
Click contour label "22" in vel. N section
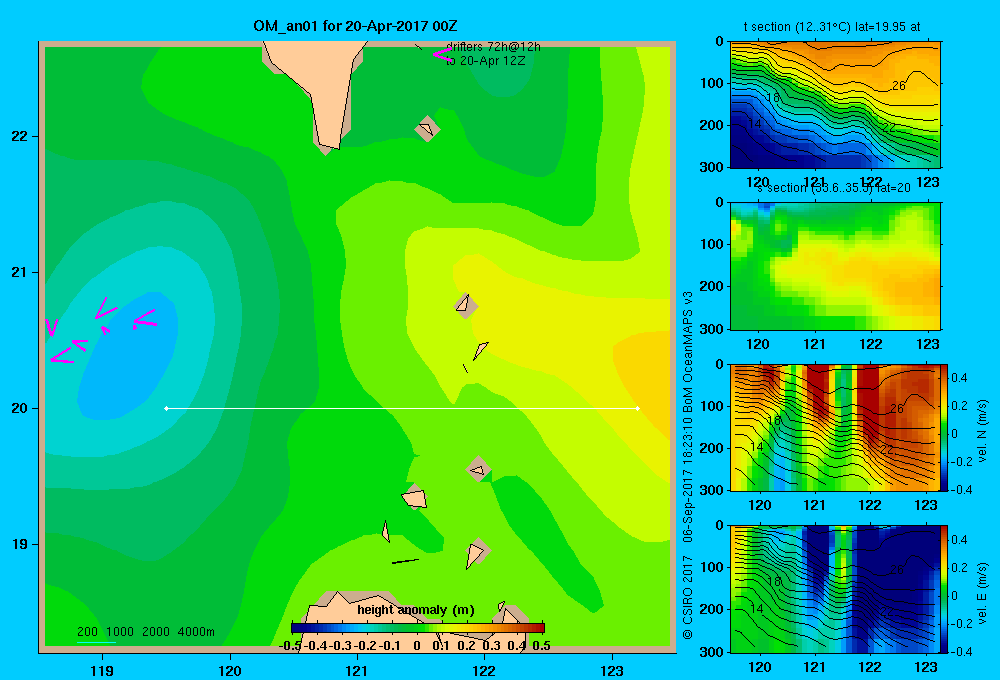tap(886, 450)
